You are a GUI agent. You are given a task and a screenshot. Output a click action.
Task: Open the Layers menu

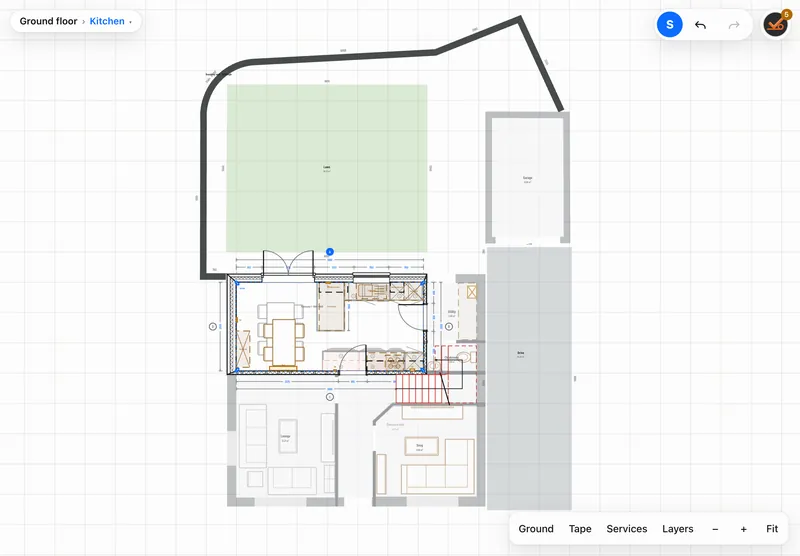pos(678,529)
